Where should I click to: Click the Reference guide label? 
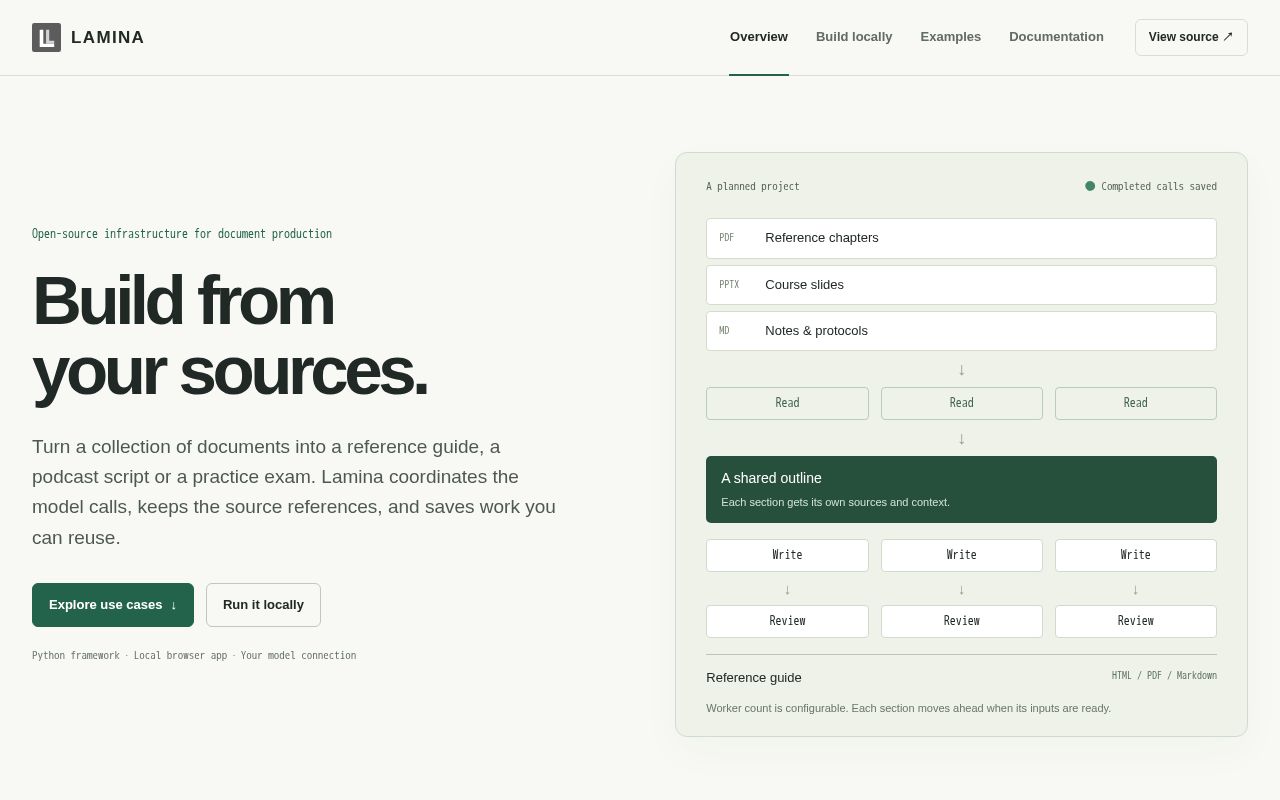coord(754,677)
